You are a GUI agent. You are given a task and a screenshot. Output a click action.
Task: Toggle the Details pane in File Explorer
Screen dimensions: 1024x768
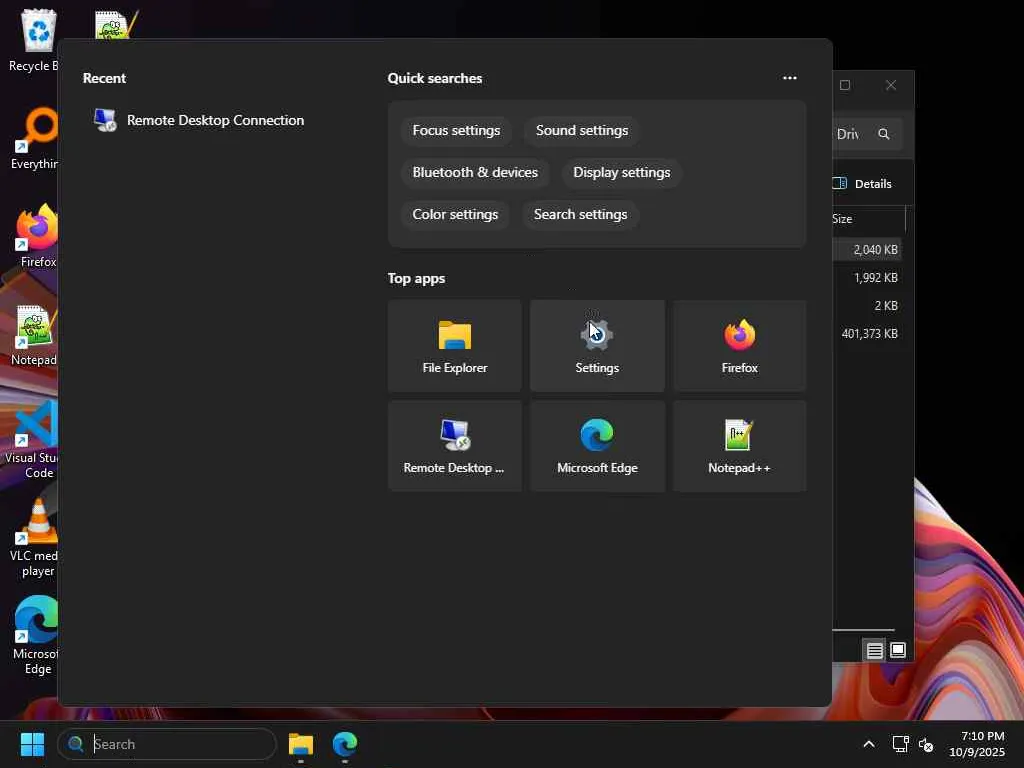click(x=863, y=184)
